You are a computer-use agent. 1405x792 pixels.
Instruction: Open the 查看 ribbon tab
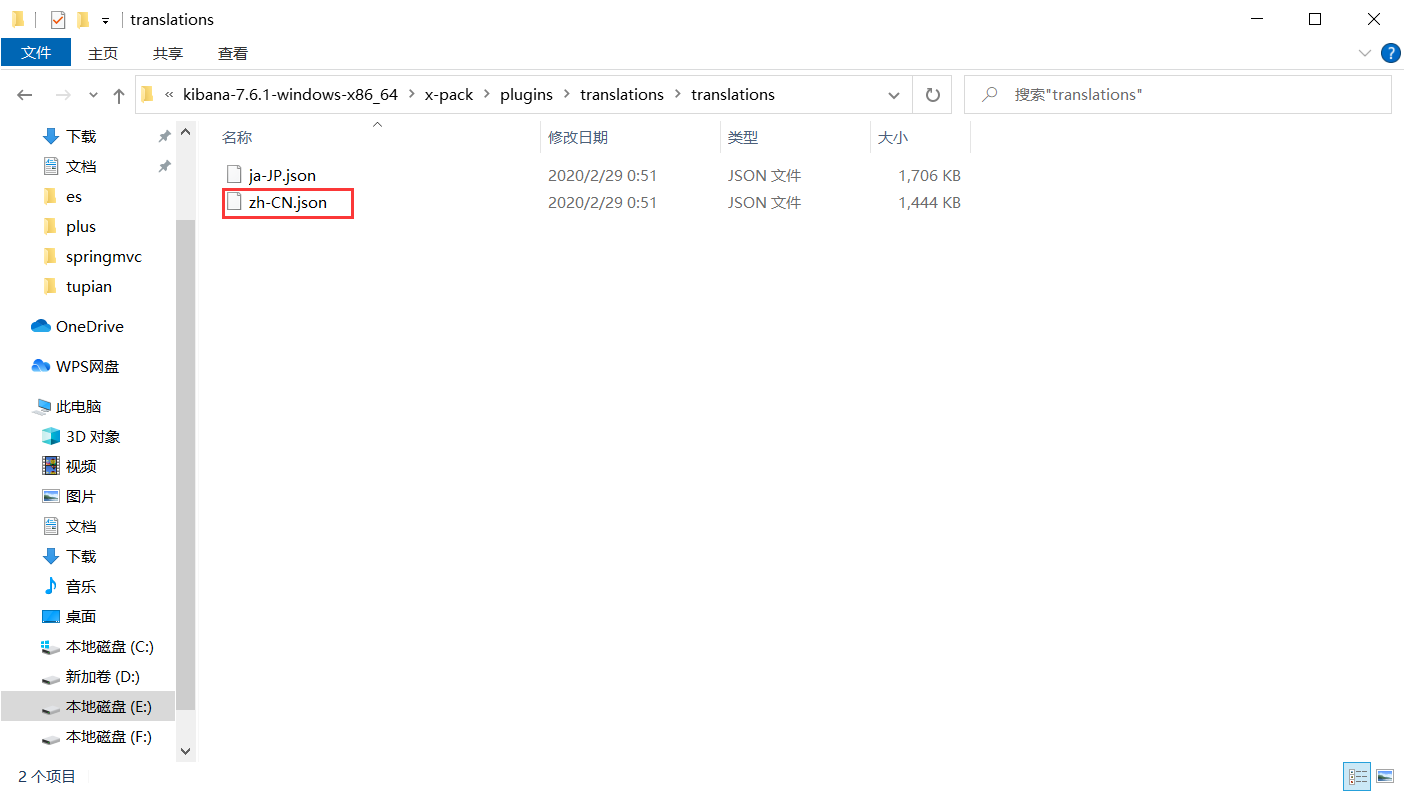click(x=233, y=53)
